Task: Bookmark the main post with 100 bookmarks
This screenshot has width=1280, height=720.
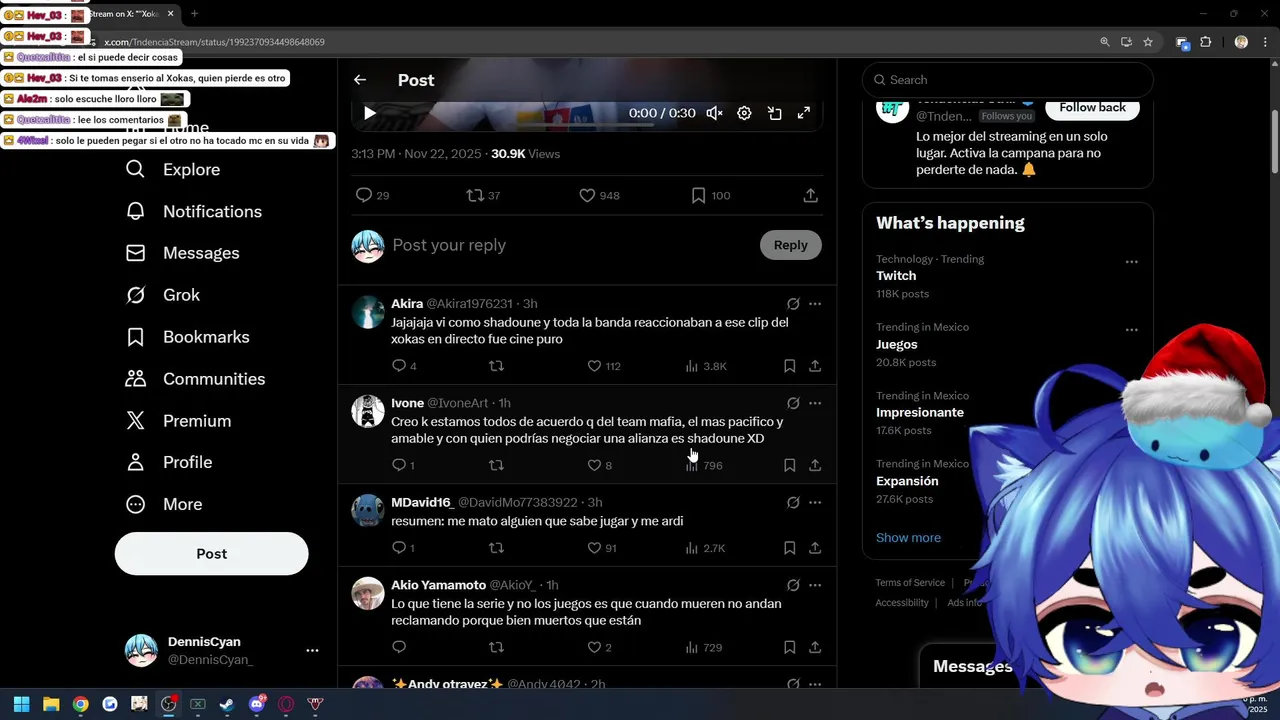Action: point(711,195)
